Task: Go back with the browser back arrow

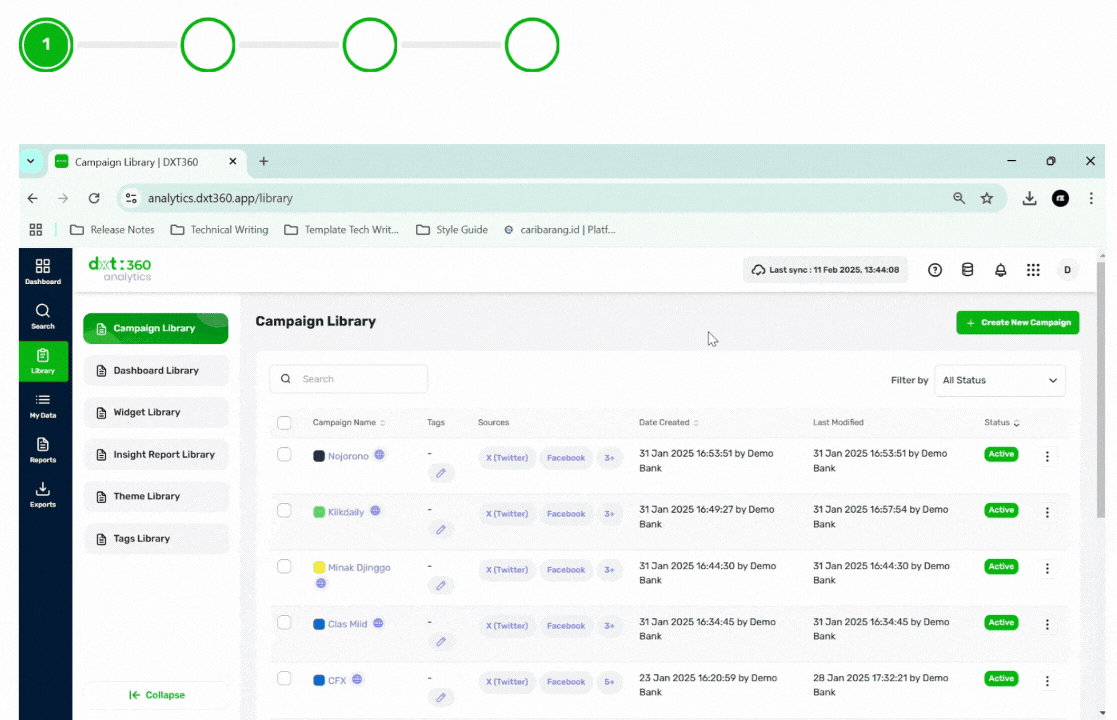Action: [33, 198]
